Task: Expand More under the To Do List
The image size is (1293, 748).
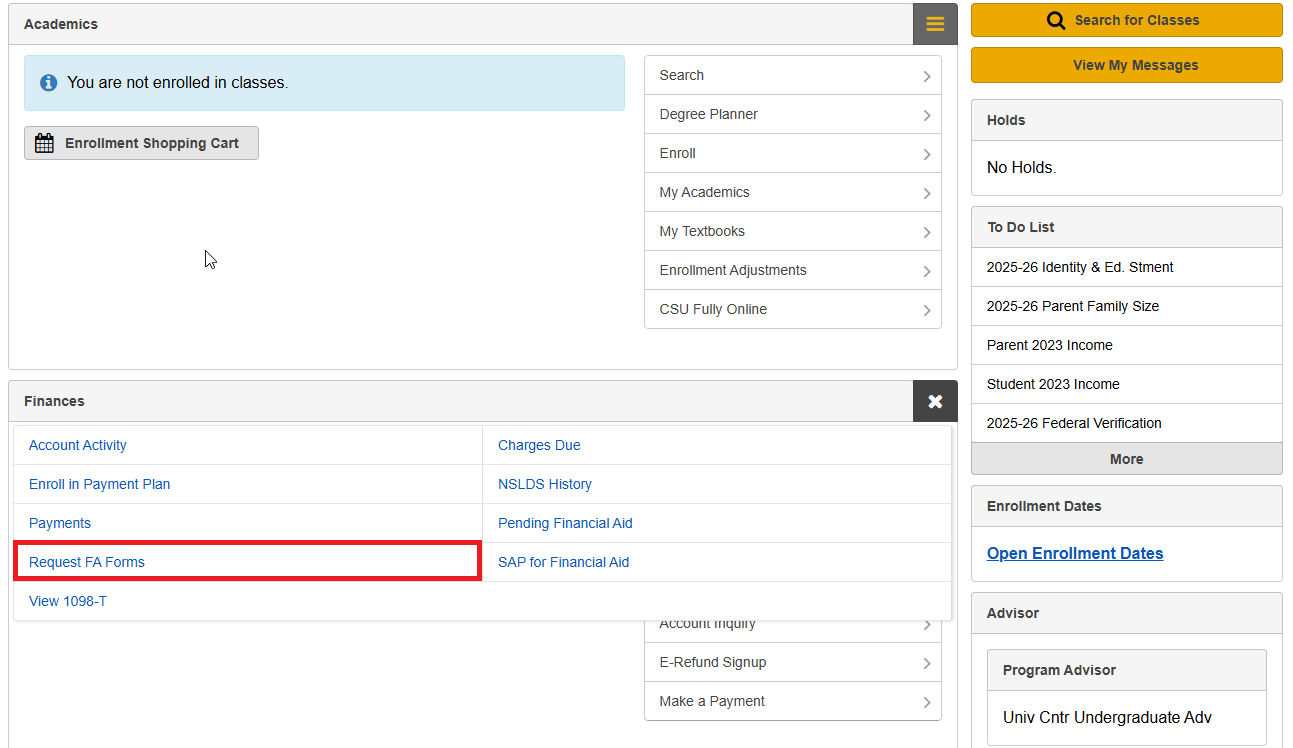Action: pos(1126,459)
